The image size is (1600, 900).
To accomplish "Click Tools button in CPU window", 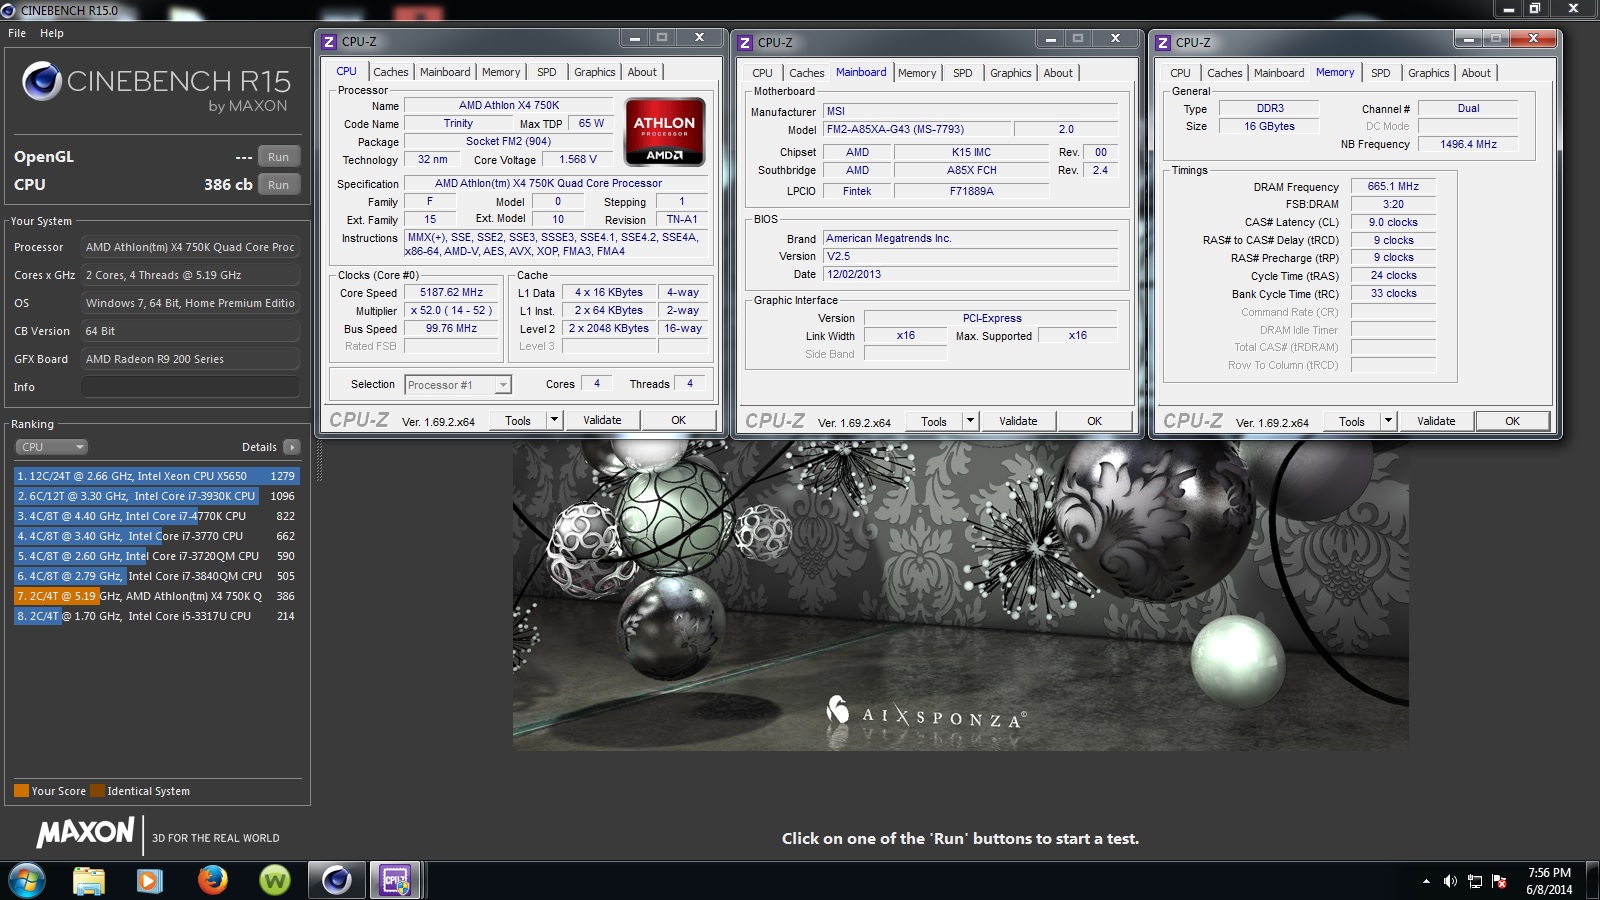I will 518,420.
